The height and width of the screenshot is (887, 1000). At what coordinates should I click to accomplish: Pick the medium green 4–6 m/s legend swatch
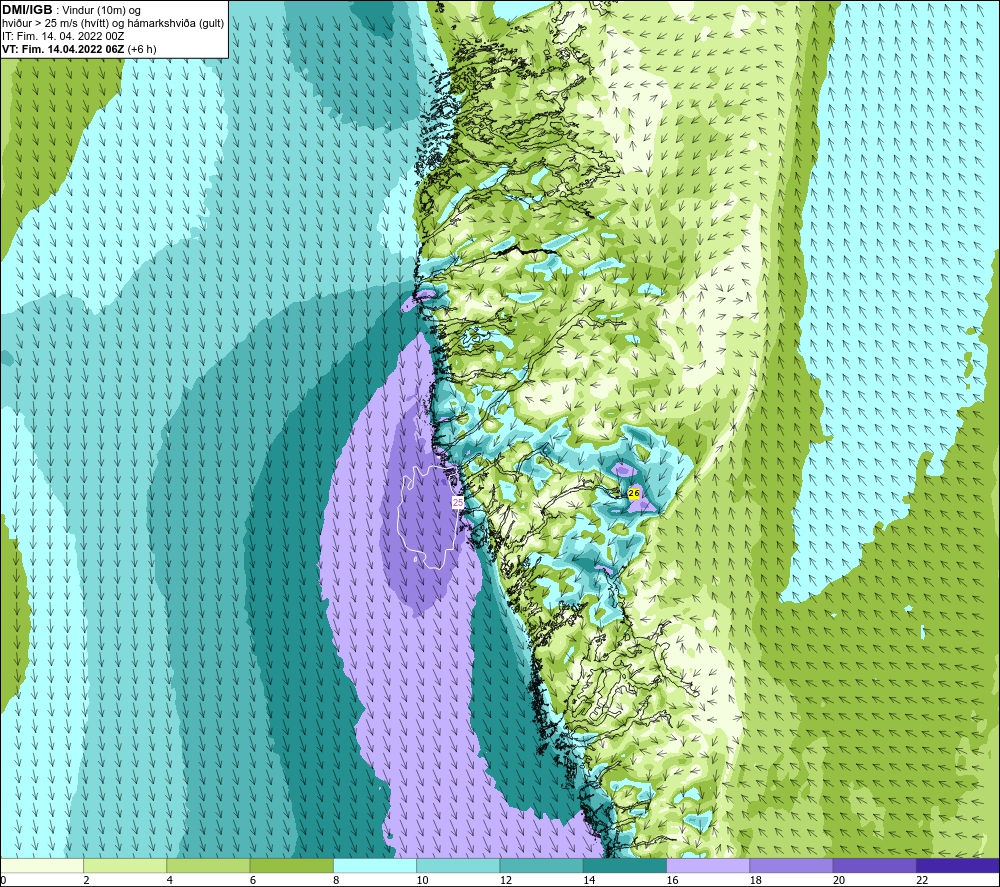pos(208,865)
